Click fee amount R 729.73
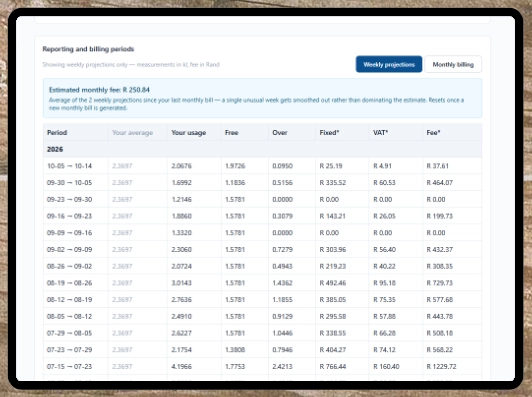 [439, 283]
